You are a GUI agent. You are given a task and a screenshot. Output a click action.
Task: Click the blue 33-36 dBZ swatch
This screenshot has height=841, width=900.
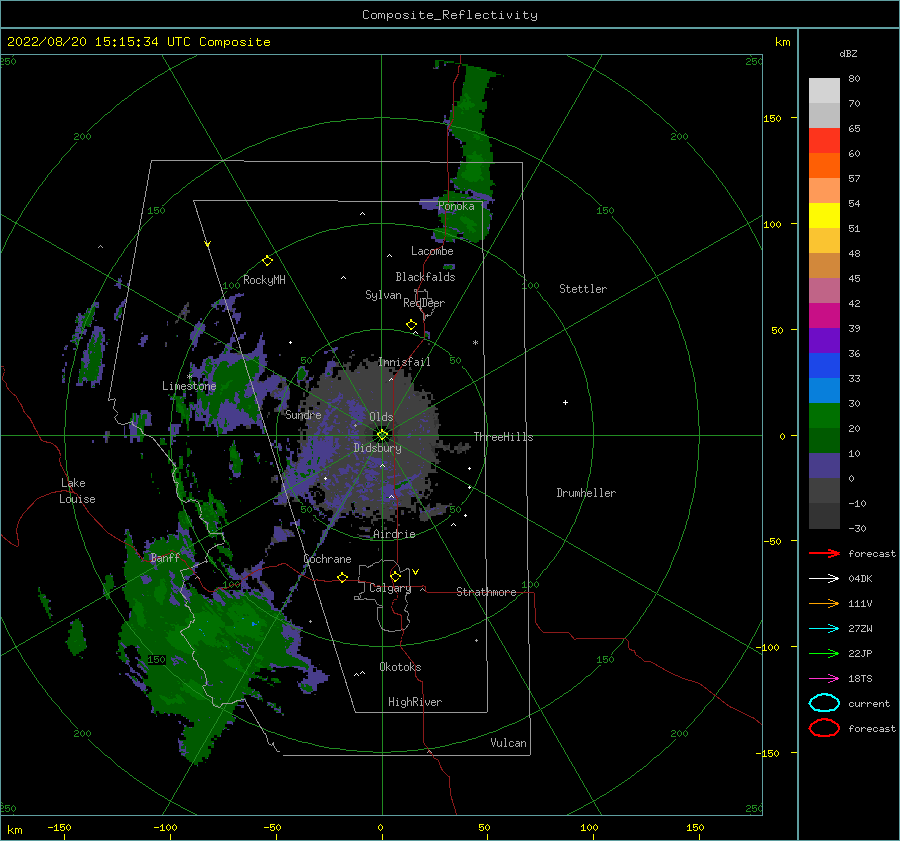click(x=824, y=366)
